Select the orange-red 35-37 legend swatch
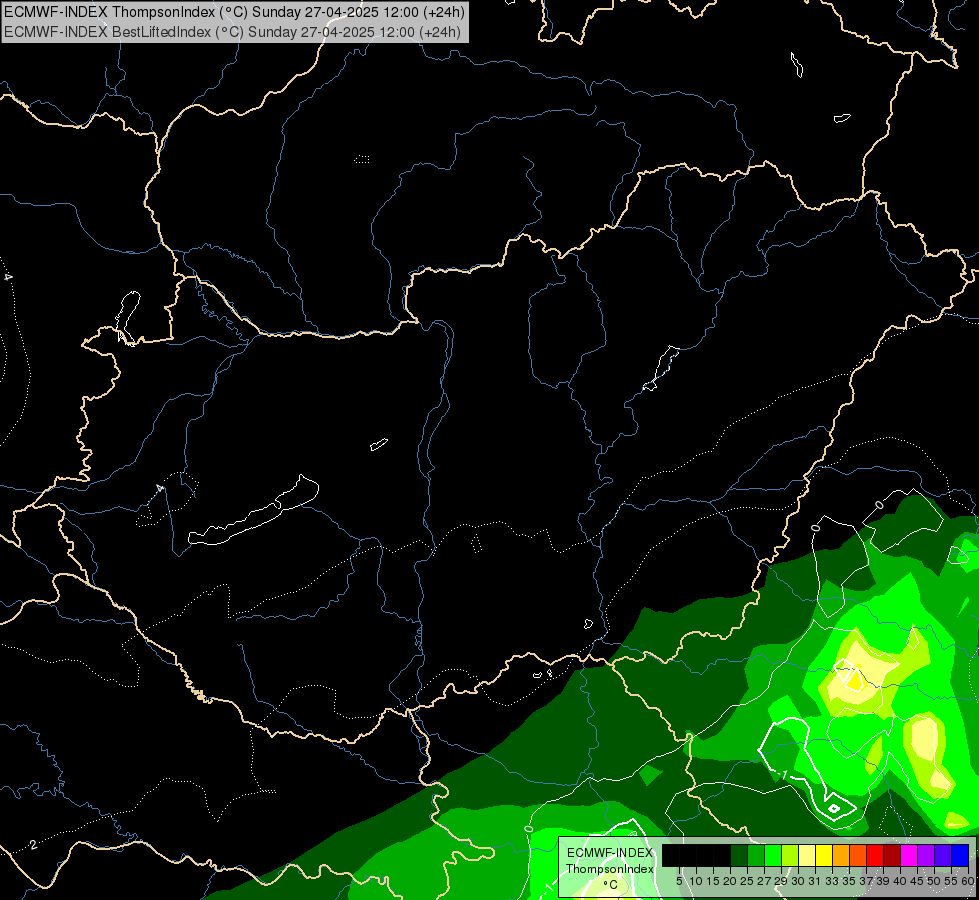Image resolution: width=979 pixels, height=900 pixels. [x=858, y=855]
